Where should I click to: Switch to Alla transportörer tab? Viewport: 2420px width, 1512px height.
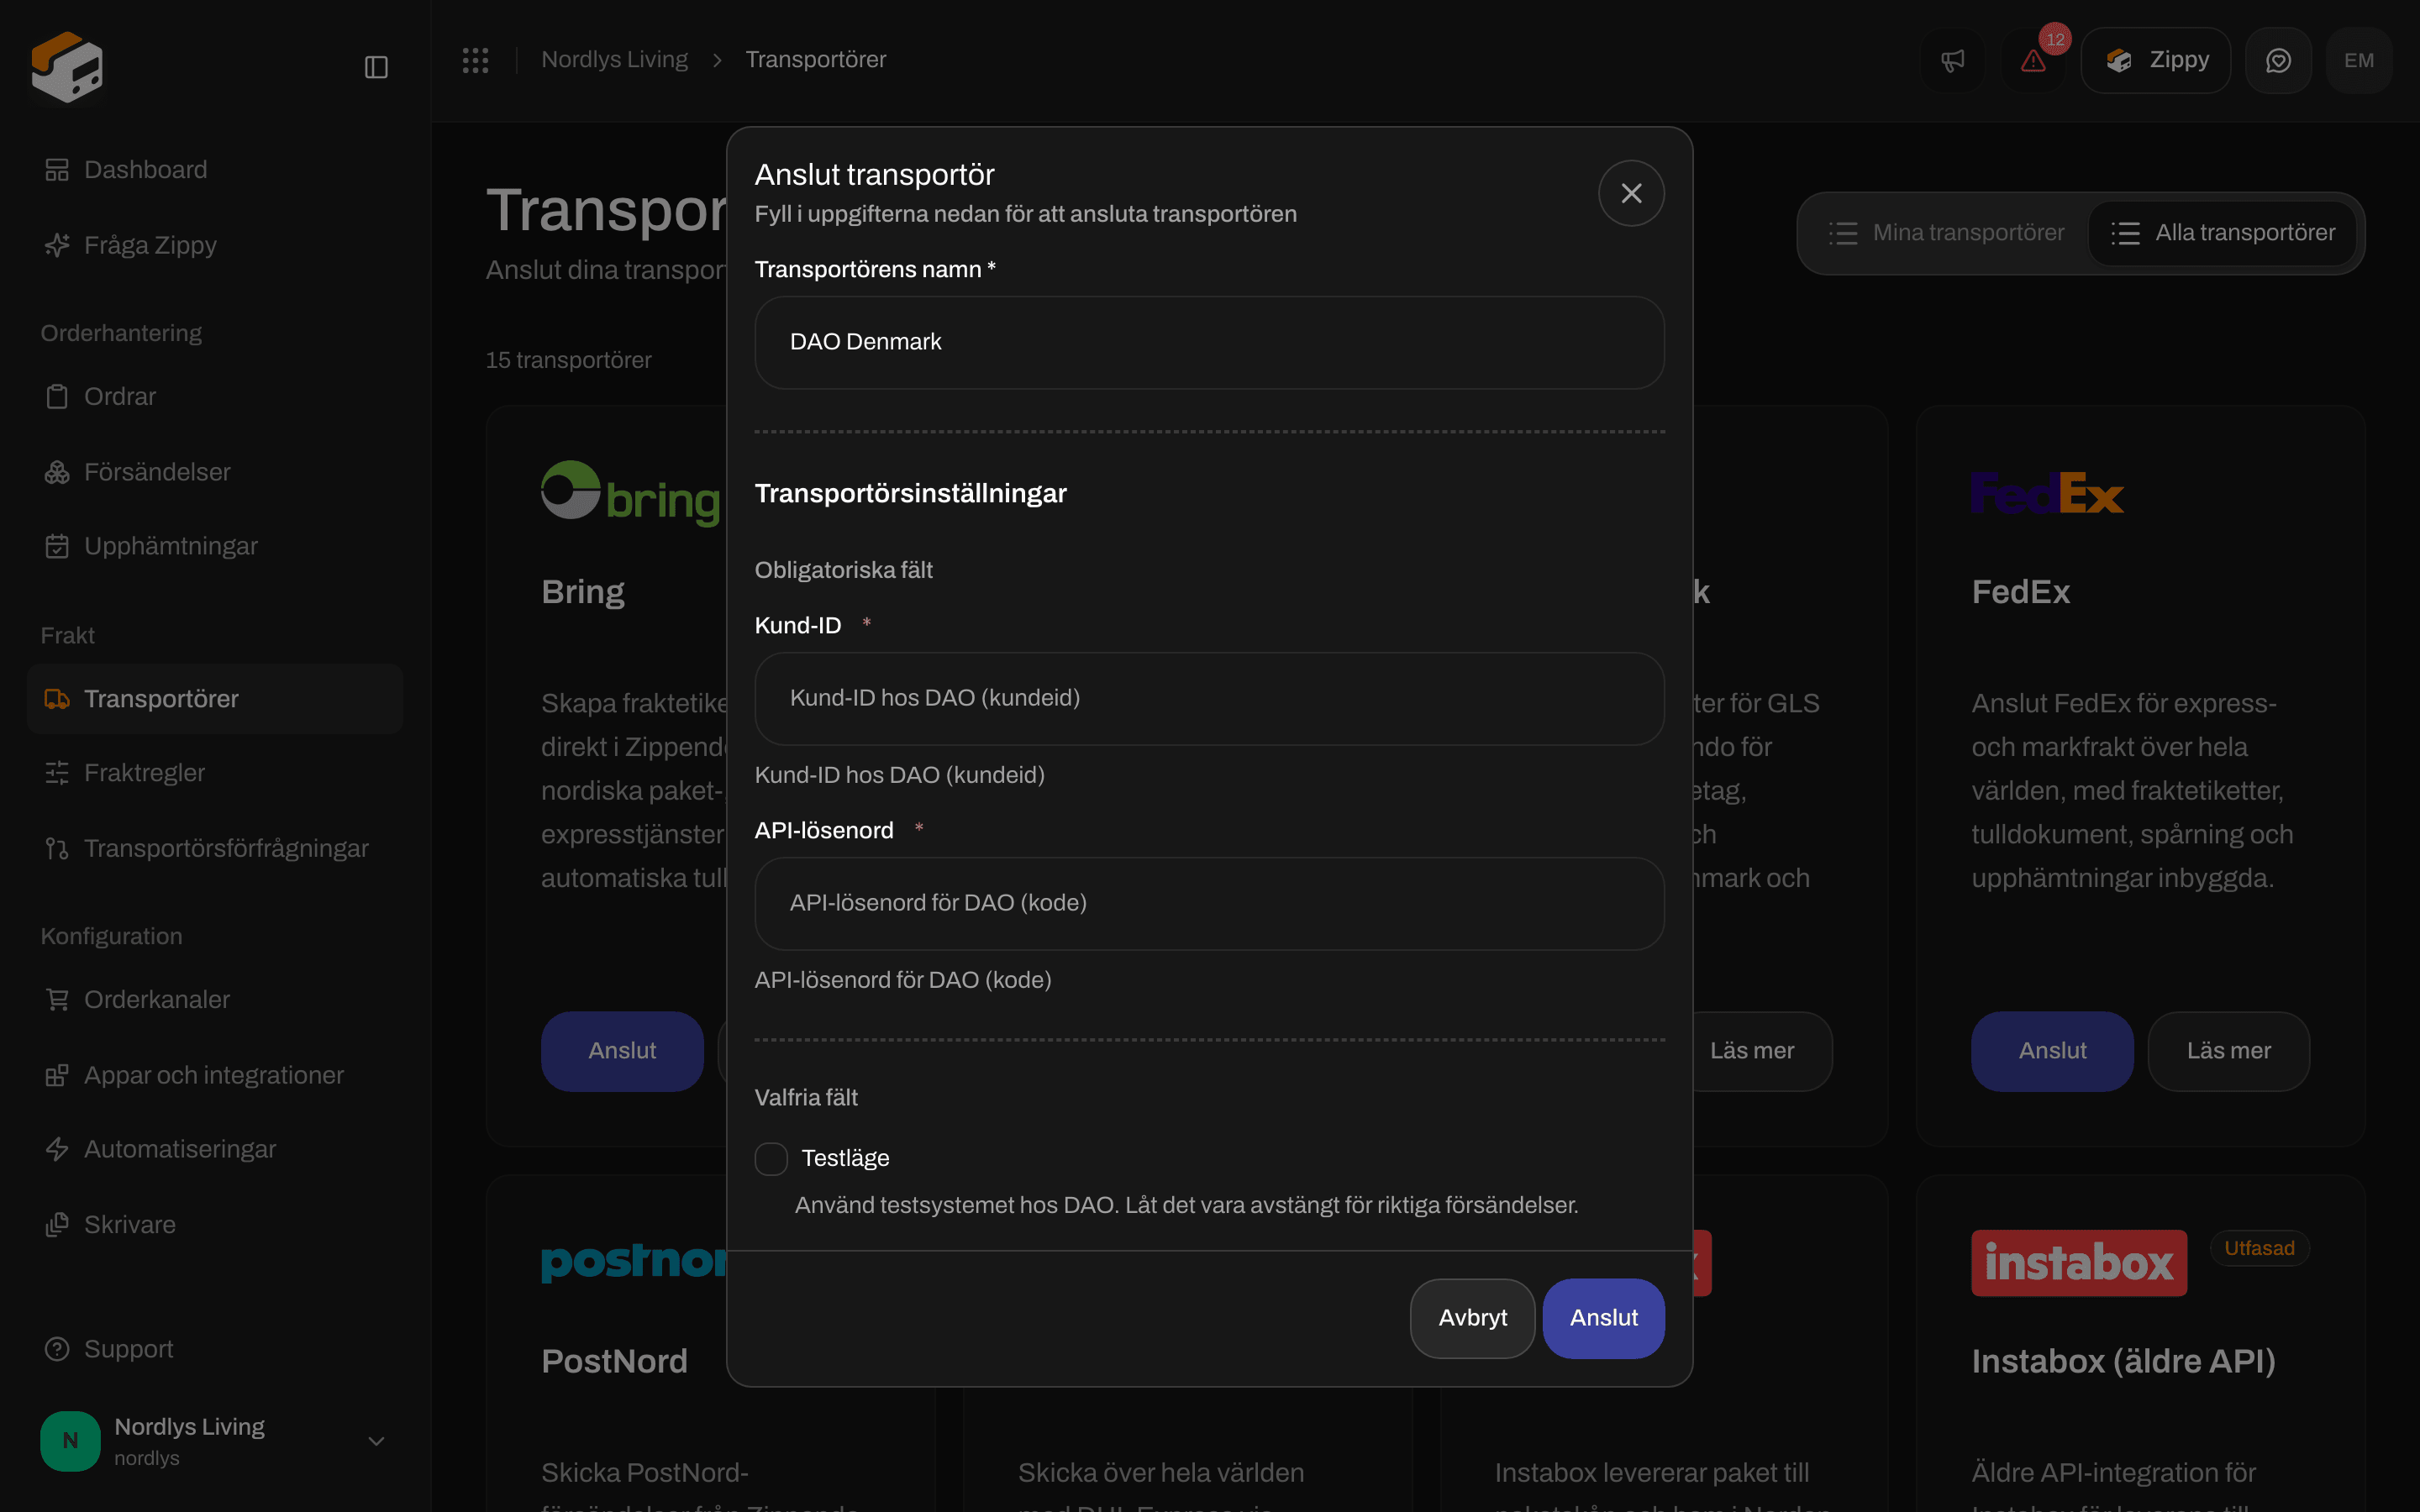tap(2222, 233)
